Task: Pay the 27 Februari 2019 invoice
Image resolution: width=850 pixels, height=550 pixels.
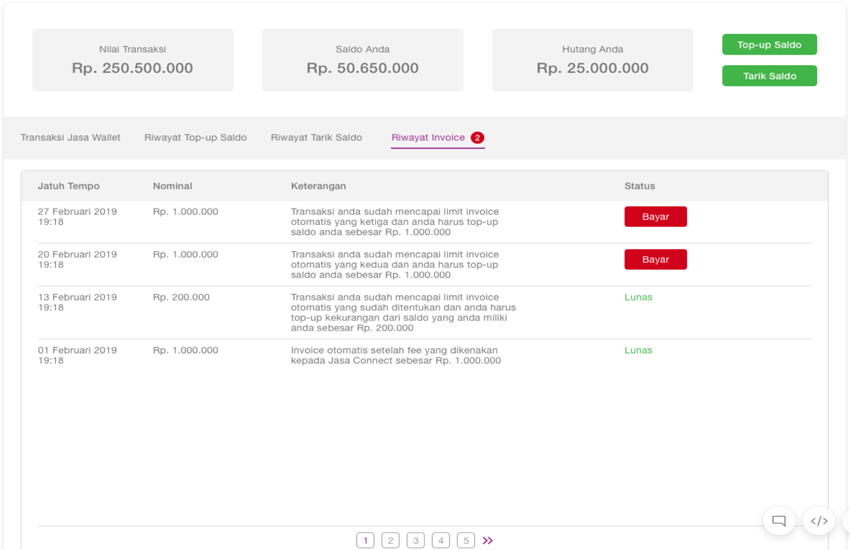Action: pos(655,217)
